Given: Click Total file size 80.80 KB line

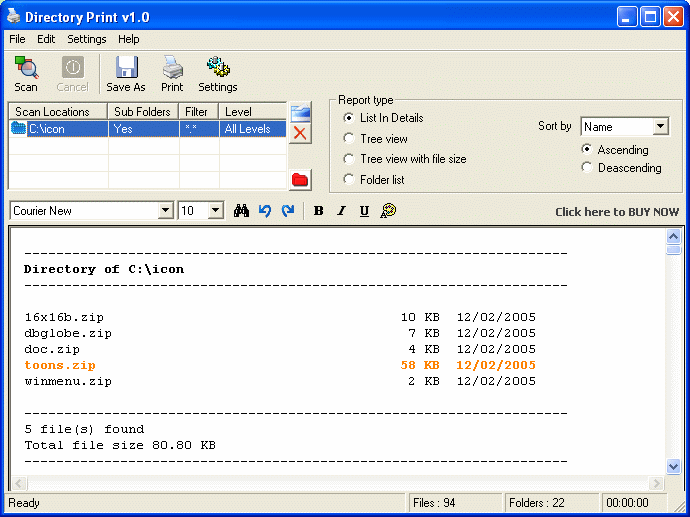Looking at the screenshot, I should [x=120, y=445].
